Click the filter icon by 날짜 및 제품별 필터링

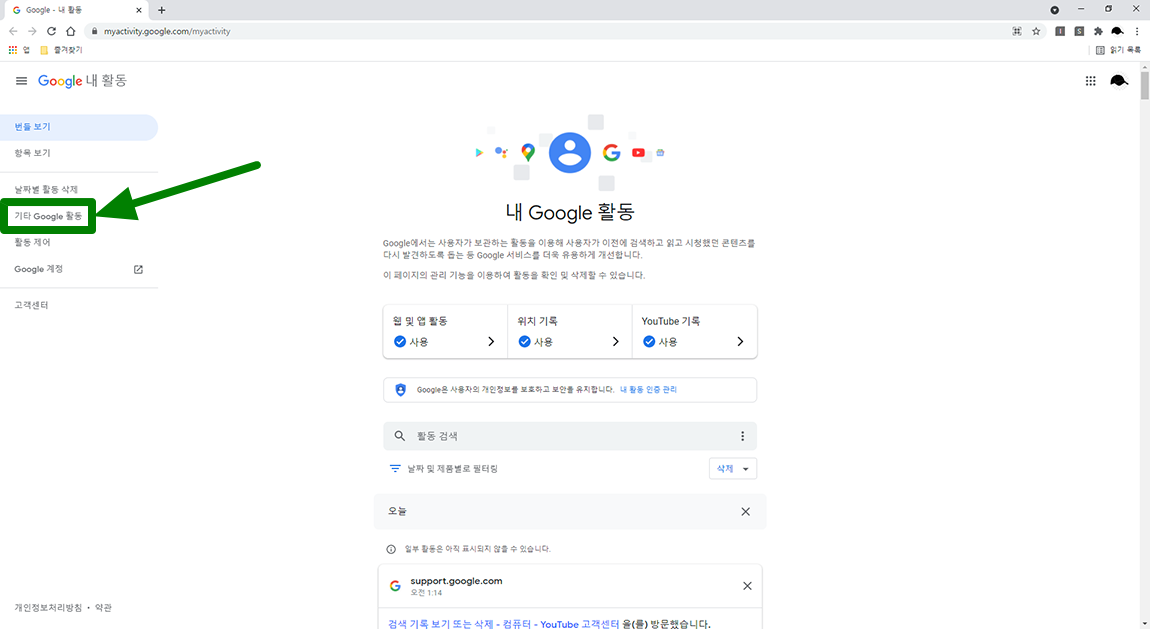coord(395,468)
